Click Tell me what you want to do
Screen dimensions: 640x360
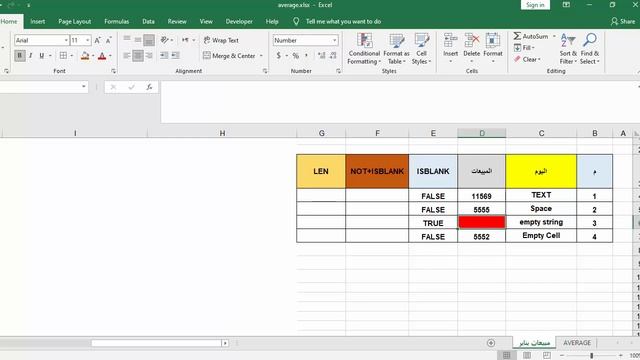click(x=343, y=22)
